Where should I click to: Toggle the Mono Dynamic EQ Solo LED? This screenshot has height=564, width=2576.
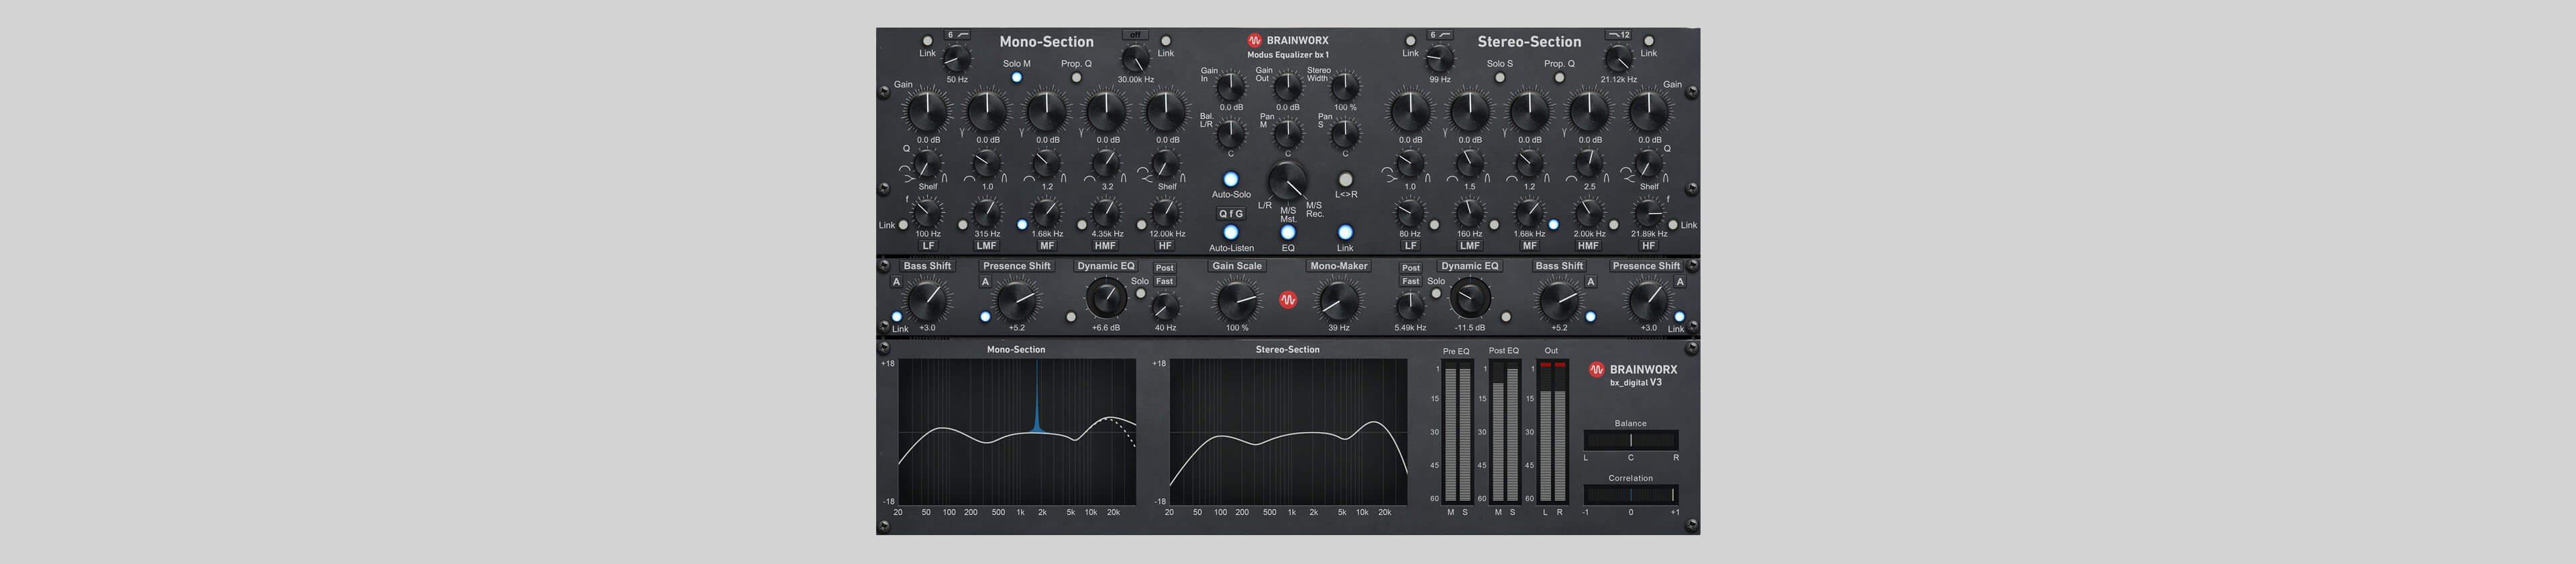pyautogui.click(x=1140, y=293)
